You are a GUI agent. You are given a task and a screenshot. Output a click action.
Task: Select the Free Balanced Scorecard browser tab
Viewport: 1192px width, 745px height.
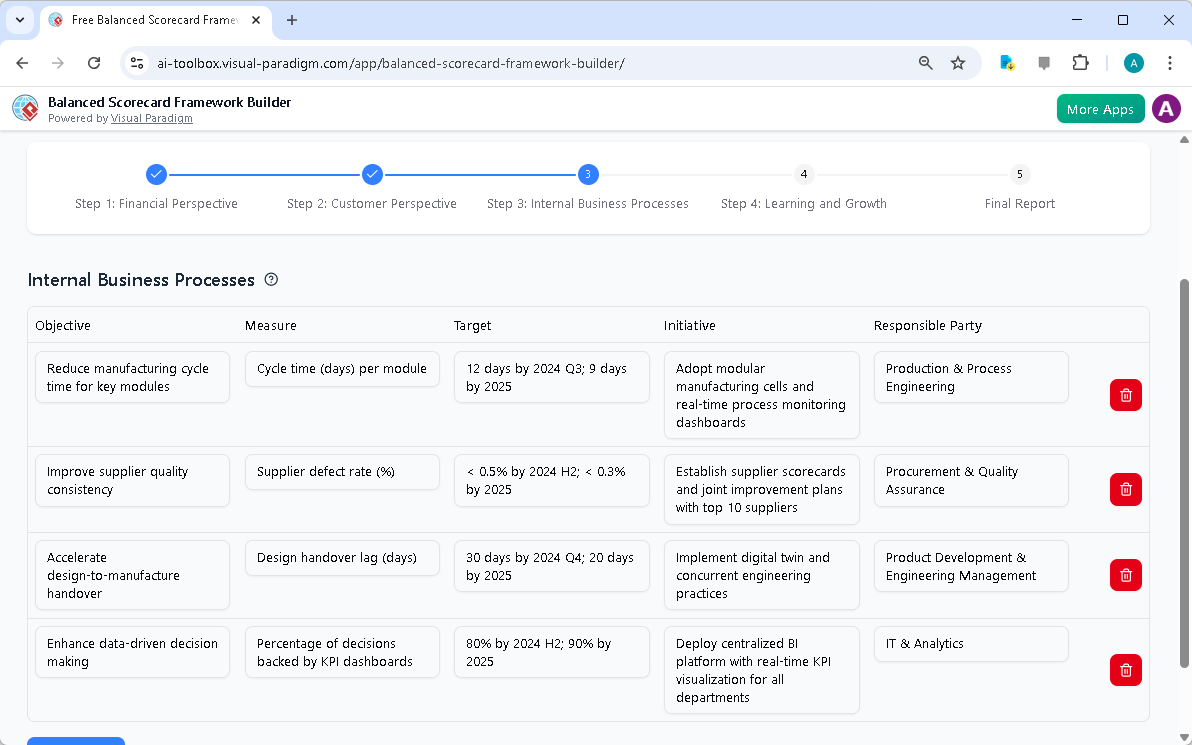[x=150, y=20]
